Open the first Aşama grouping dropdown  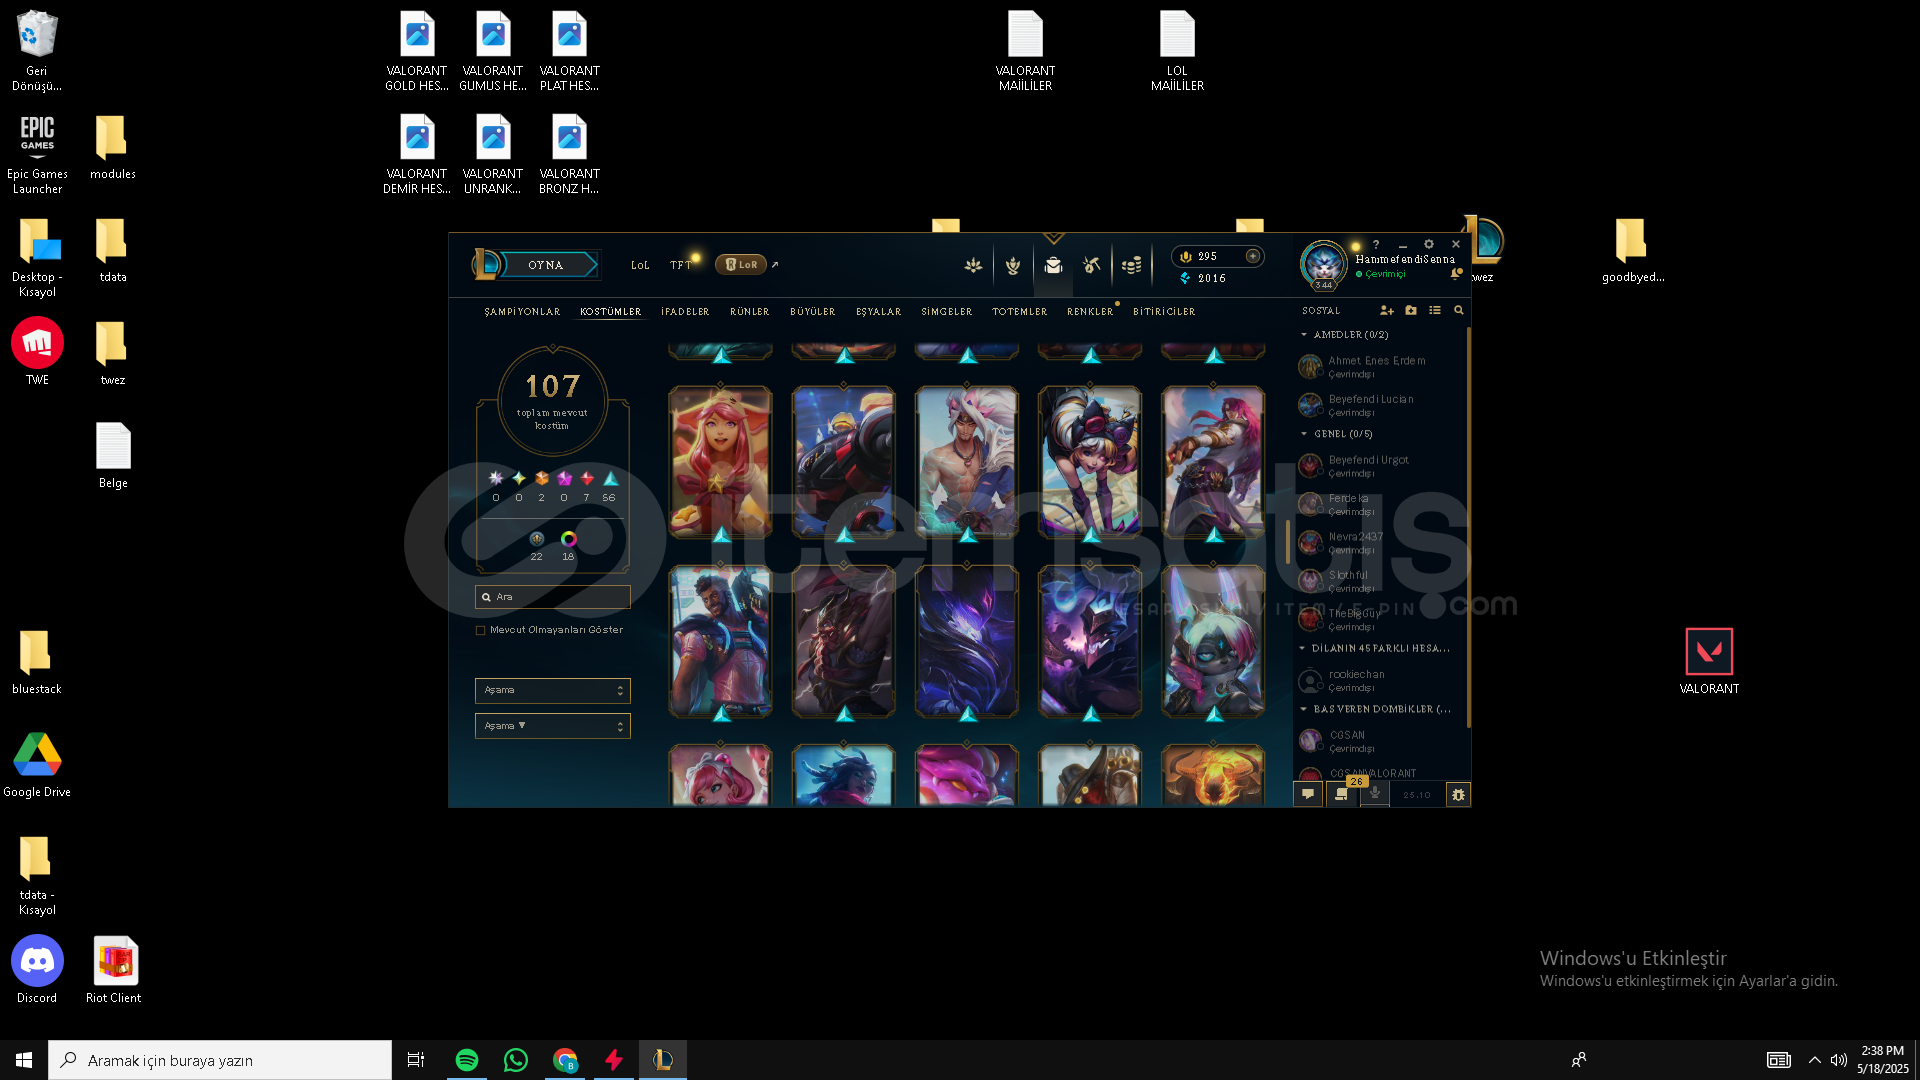pos(552,690)
